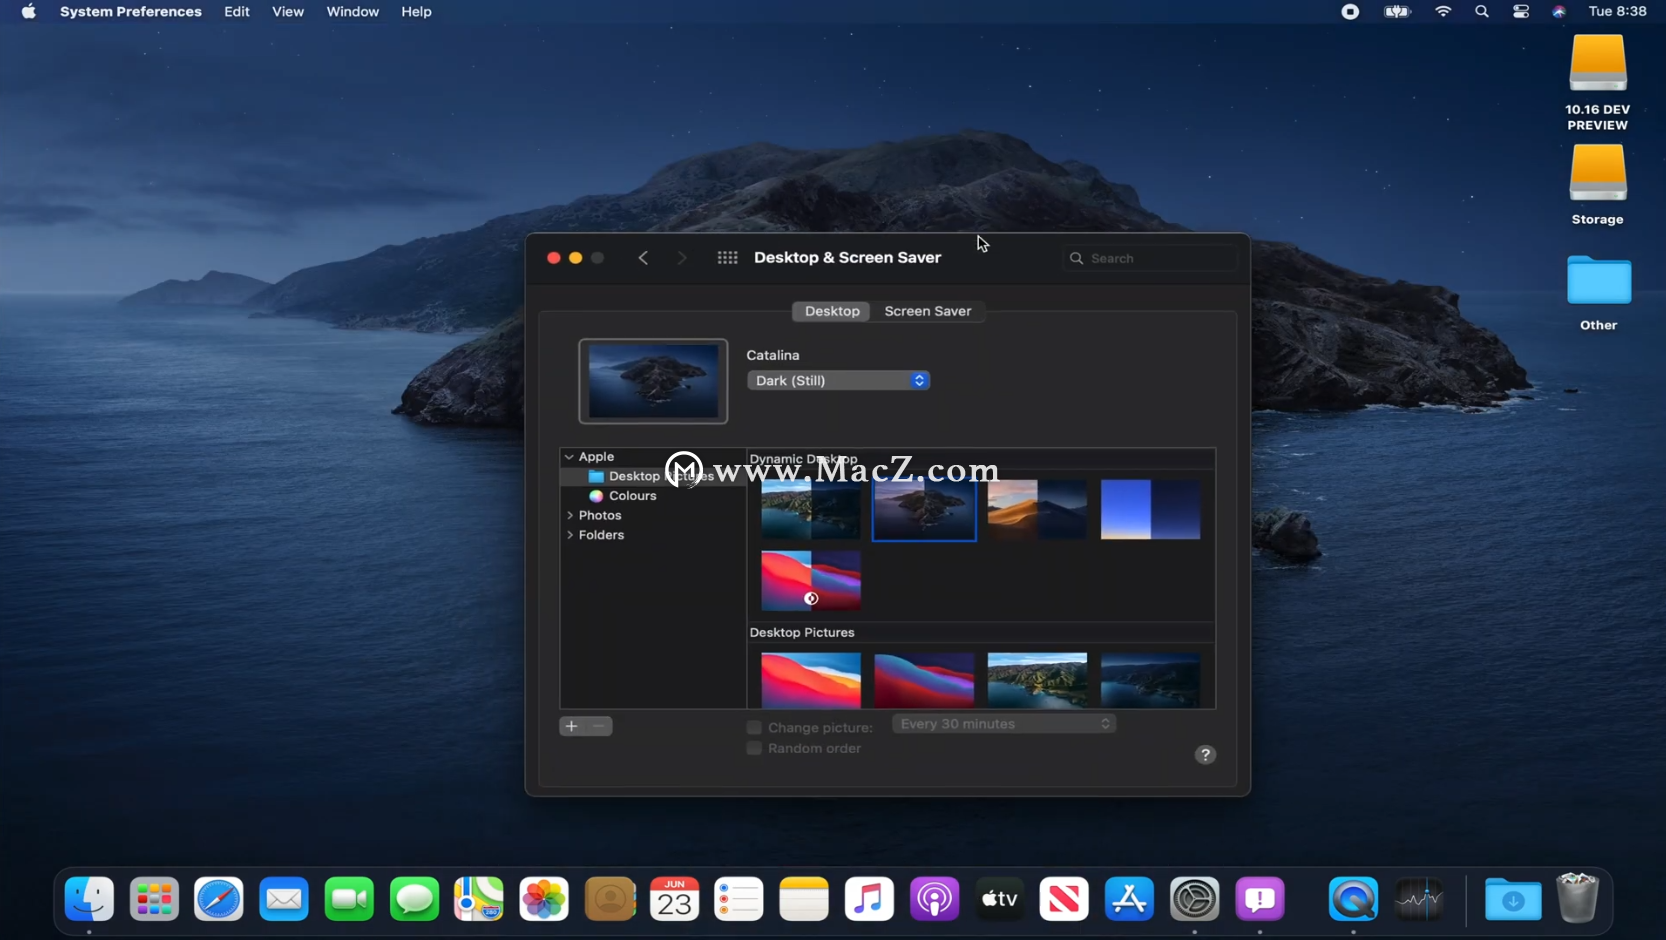
Task: Open the Edit menu
Action: [x=237, y=12]
